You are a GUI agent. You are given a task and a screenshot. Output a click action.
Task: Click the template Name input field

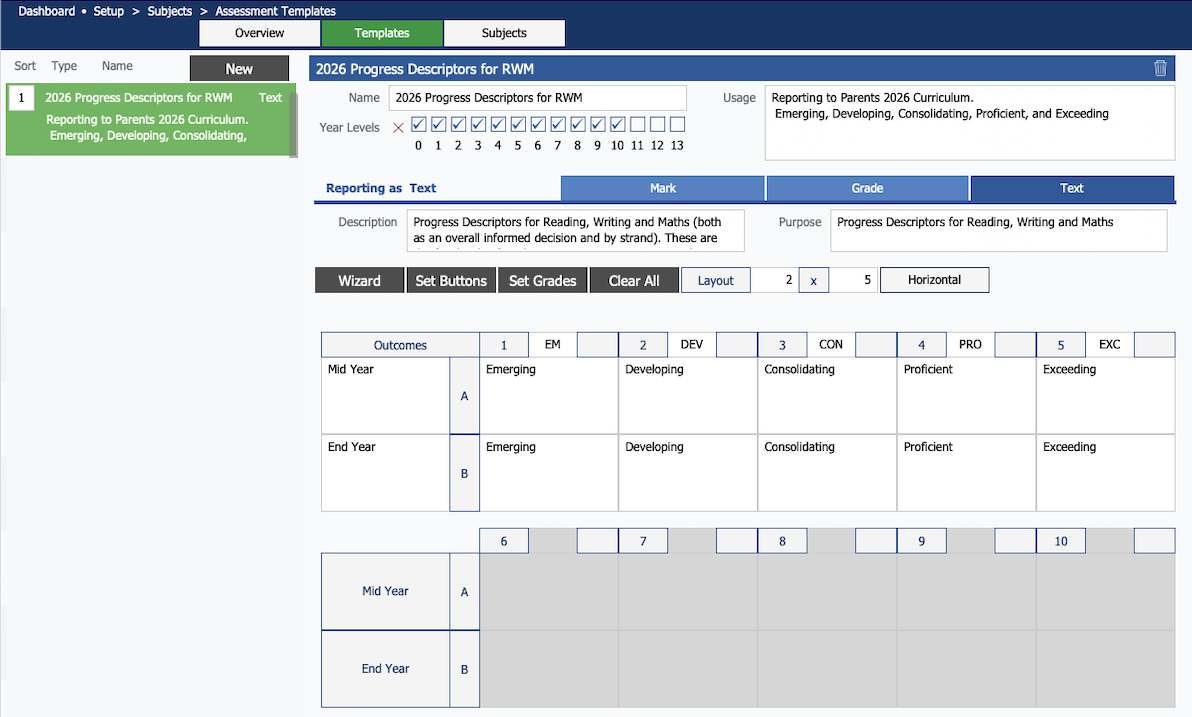tap(537, 98)
